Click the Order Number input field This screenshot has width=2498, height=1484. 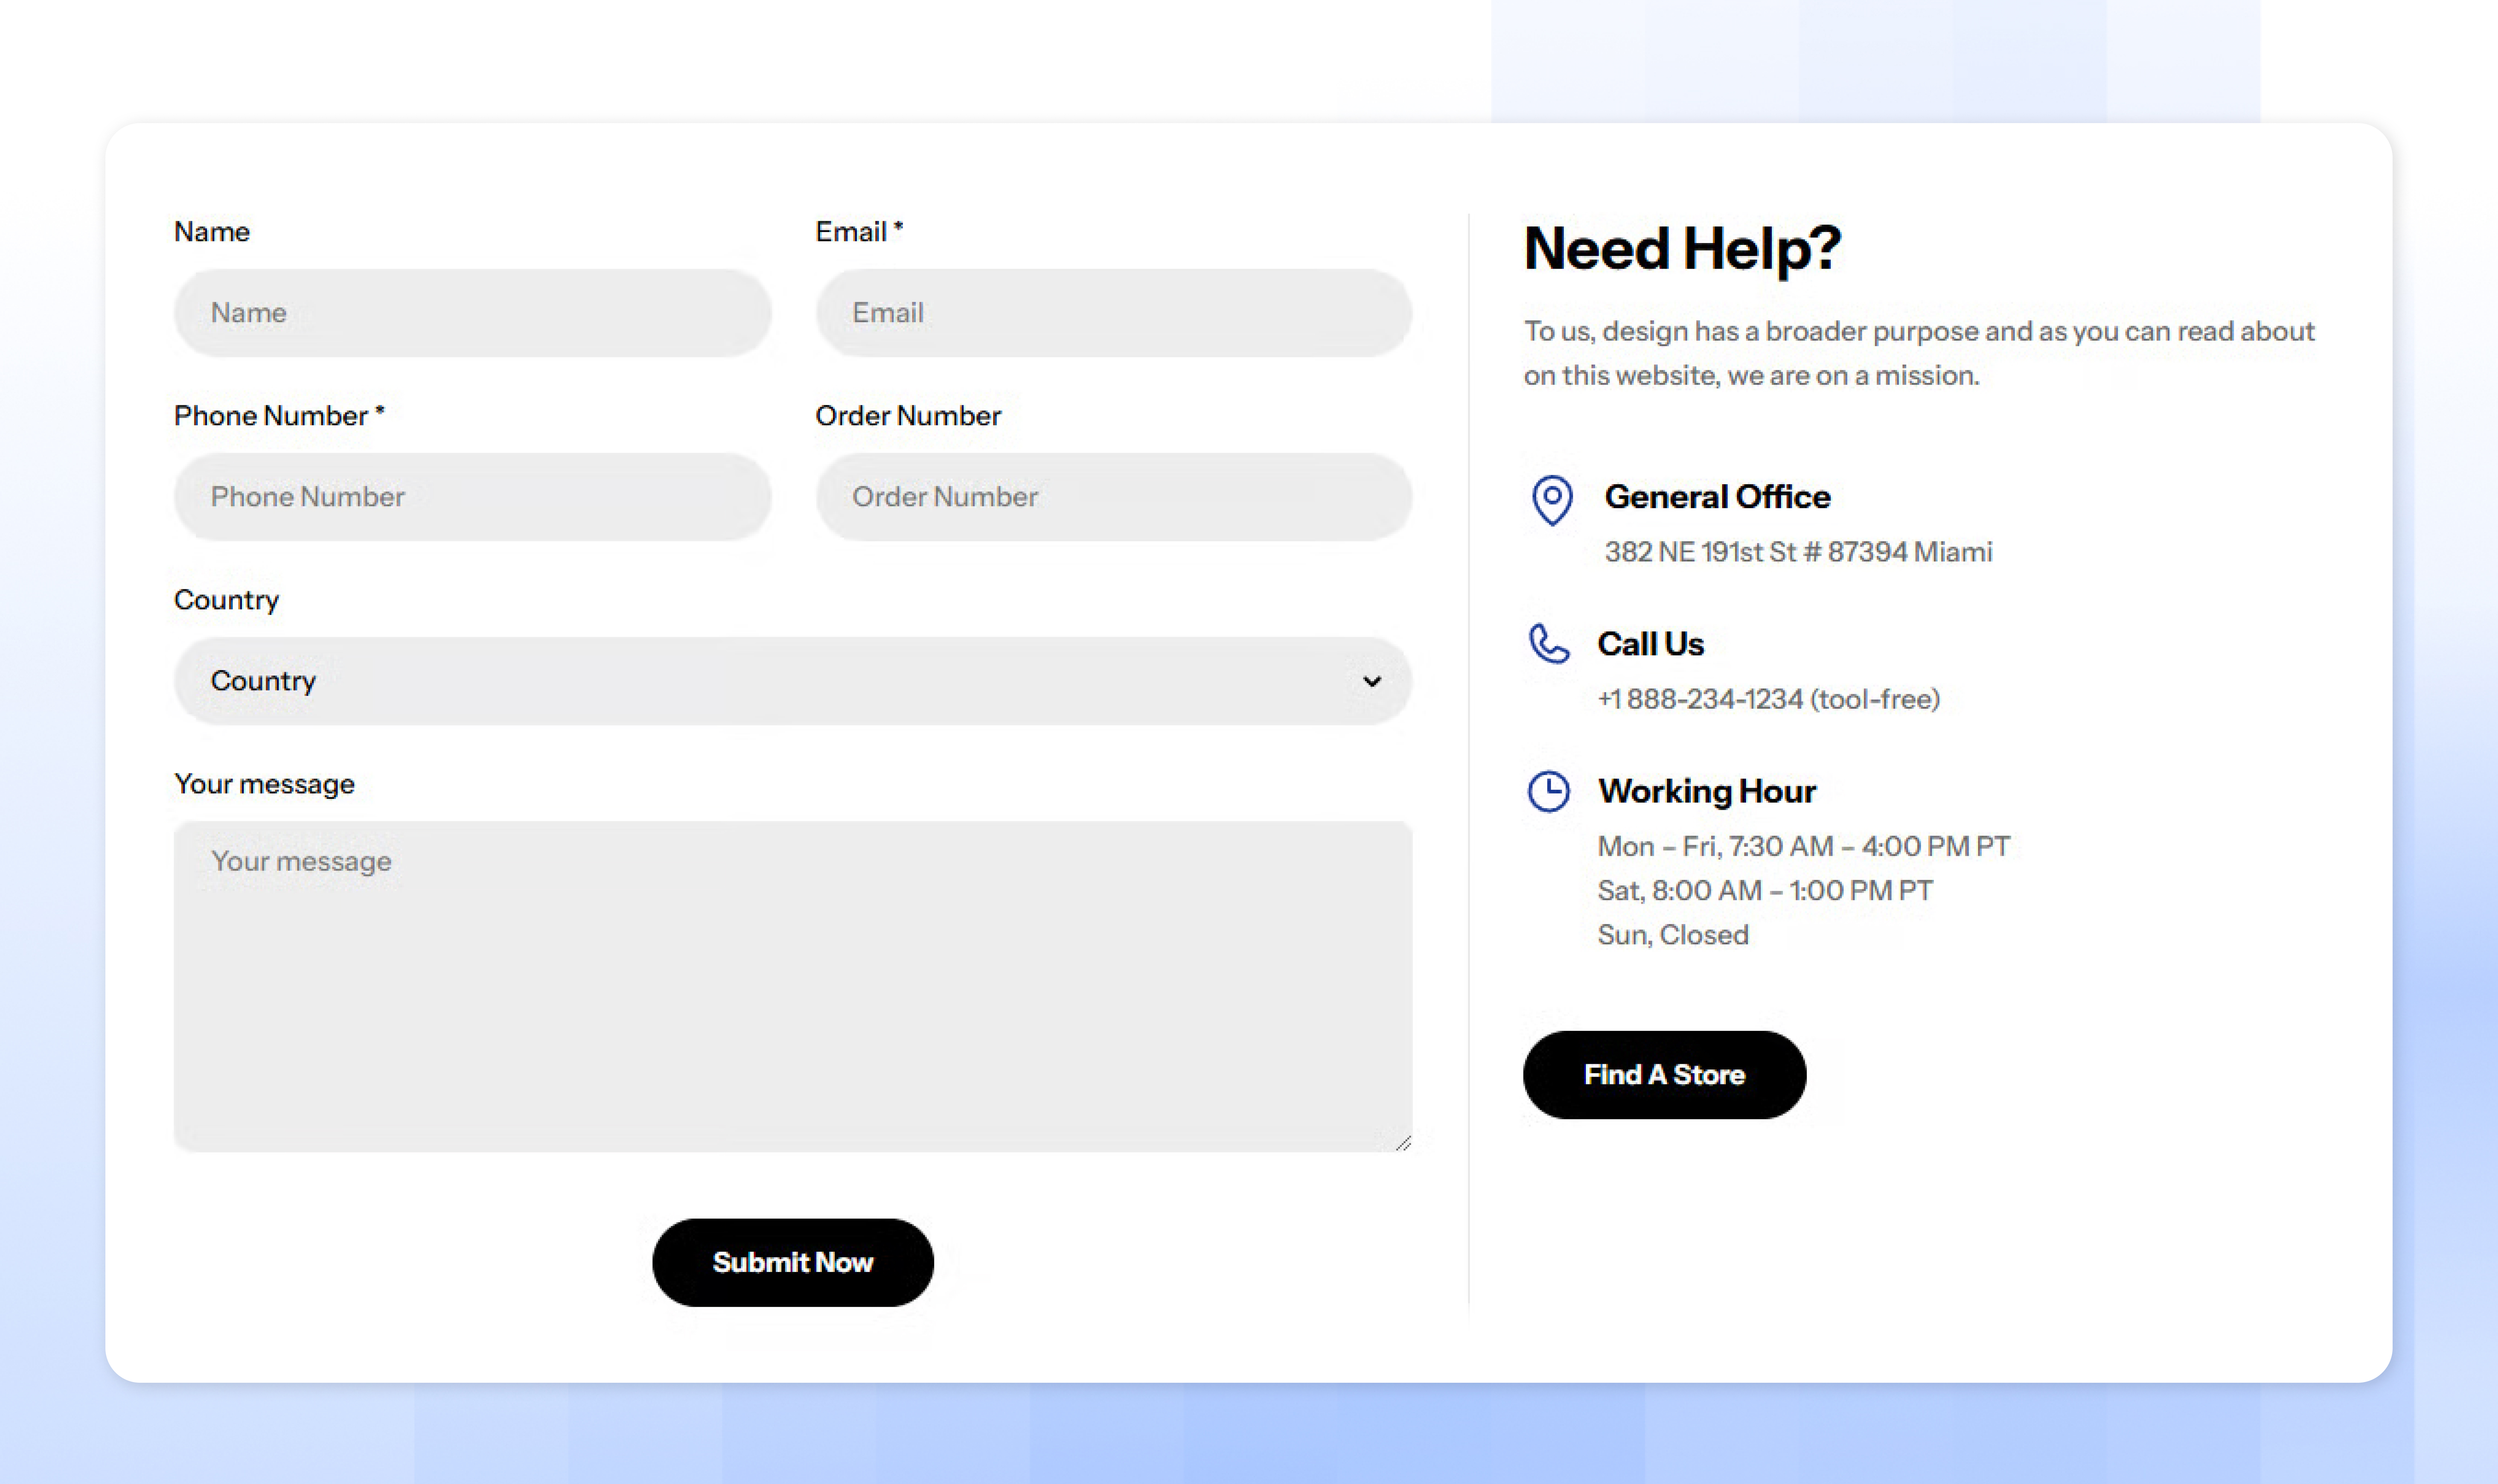point(1114,497)
